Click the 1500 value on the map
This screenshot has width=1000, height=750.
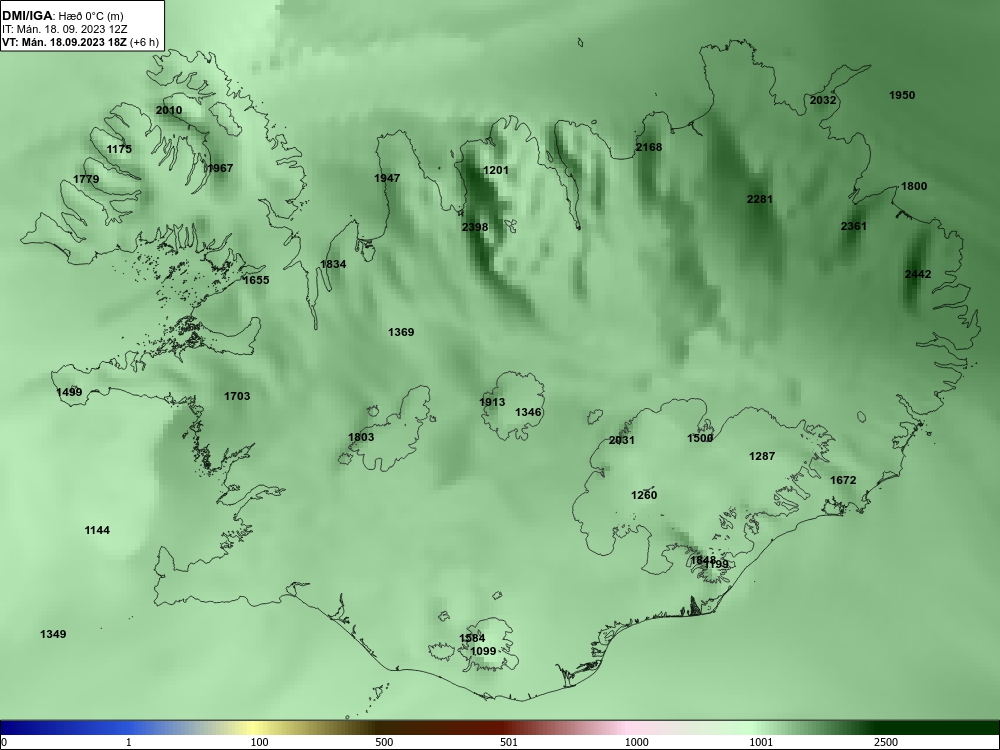[x=700, y=439]
